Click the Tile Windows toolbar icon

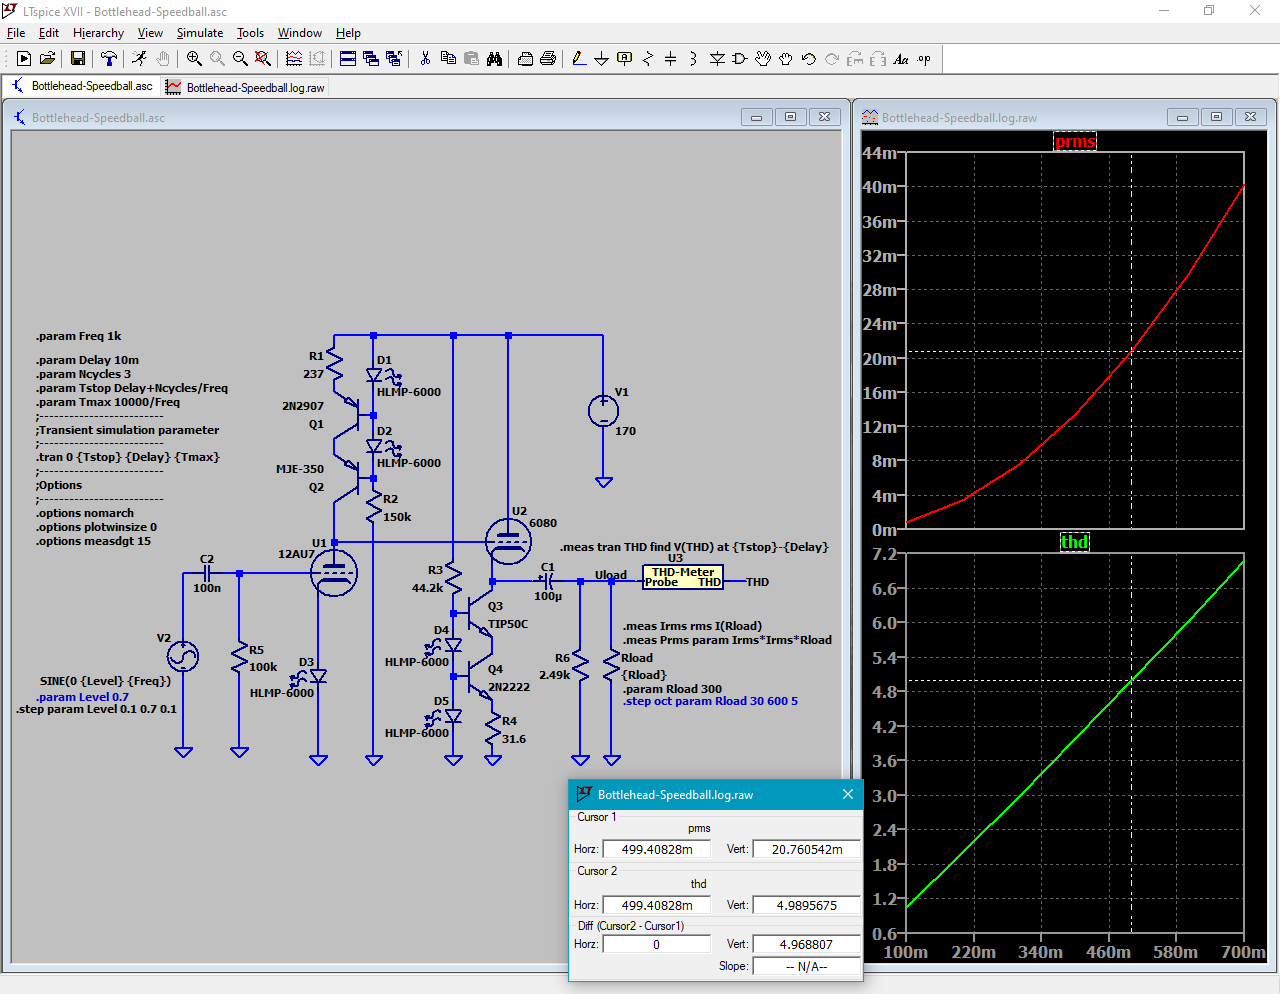[348, 59]
